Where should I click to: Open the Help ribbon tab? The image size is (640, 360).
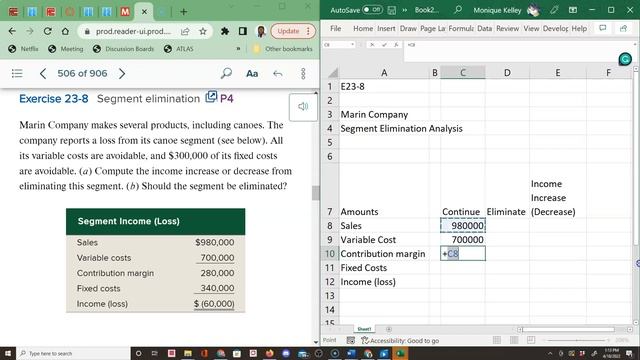(x=579, y=29)
